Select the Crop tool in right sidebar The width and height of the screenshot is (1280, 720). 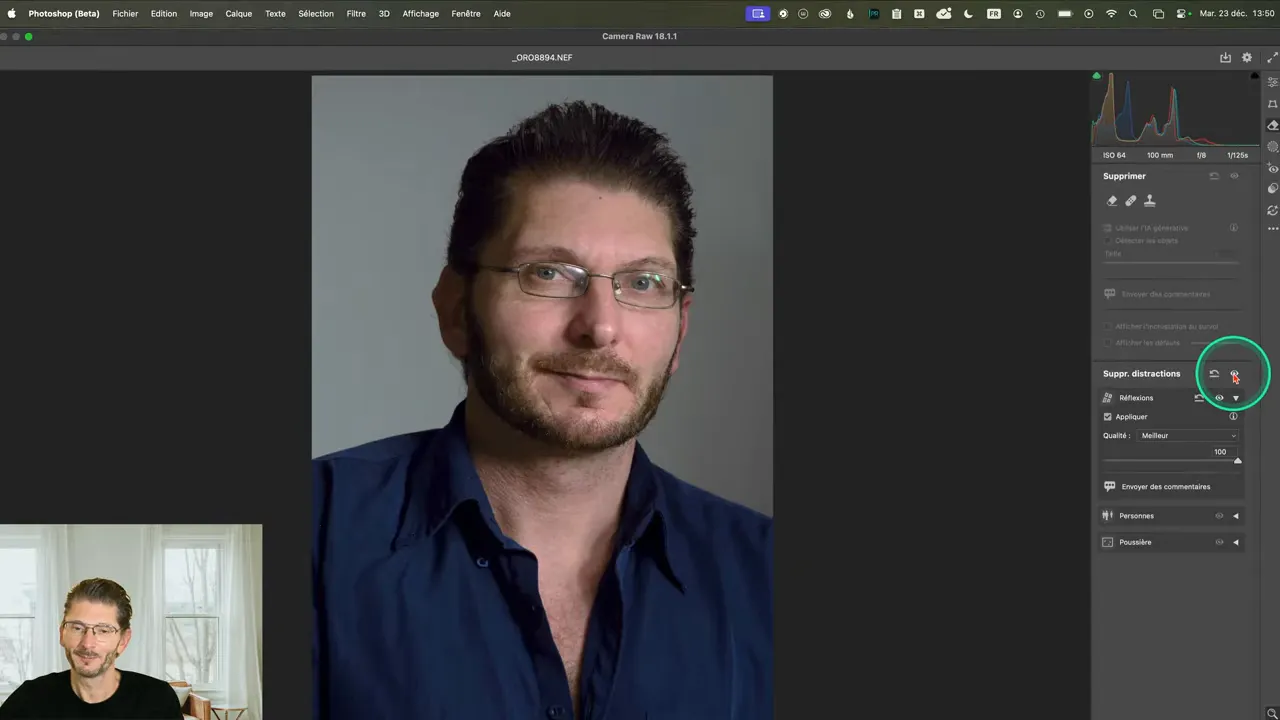pyautogui.click(x=1272, y=104)
